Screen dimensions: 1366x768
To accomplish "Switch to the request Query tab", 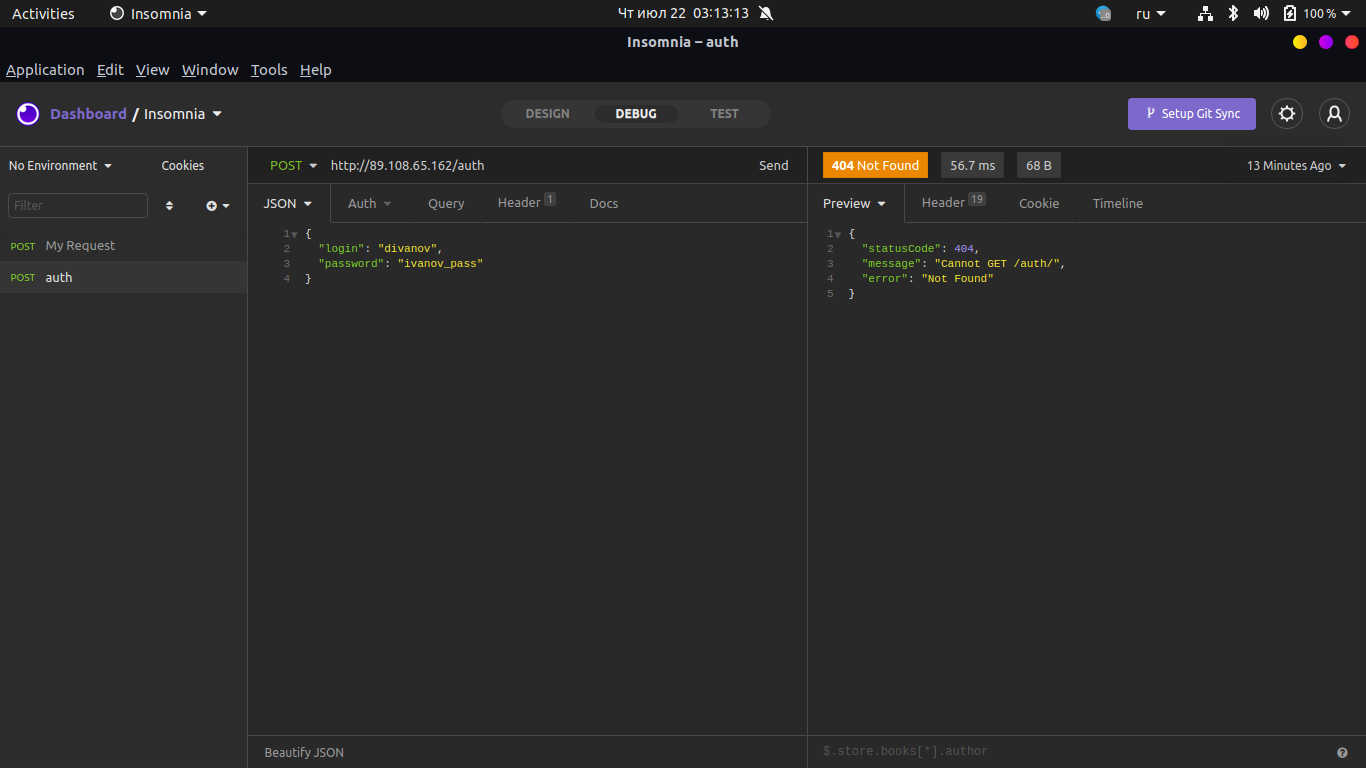I will tap(446, 203).
